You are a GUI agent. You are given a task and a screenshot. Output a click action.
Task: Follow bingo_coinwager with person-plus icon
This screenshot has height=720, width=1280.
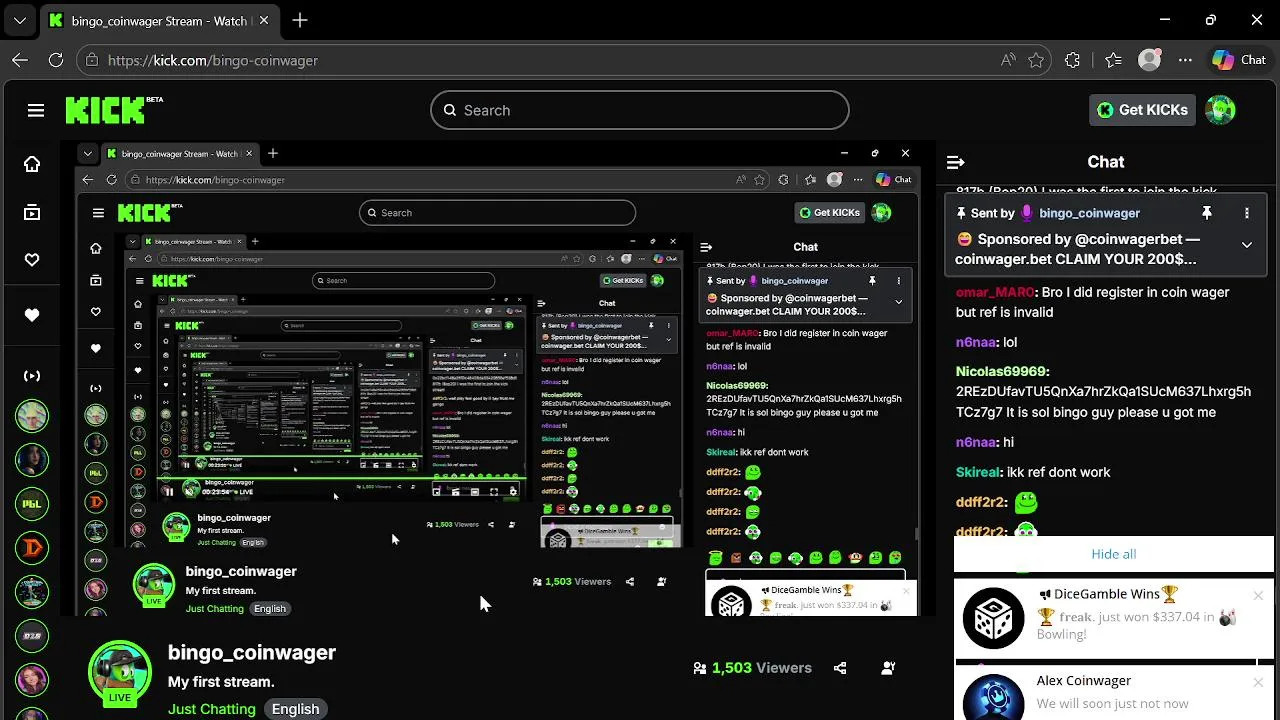888,668
